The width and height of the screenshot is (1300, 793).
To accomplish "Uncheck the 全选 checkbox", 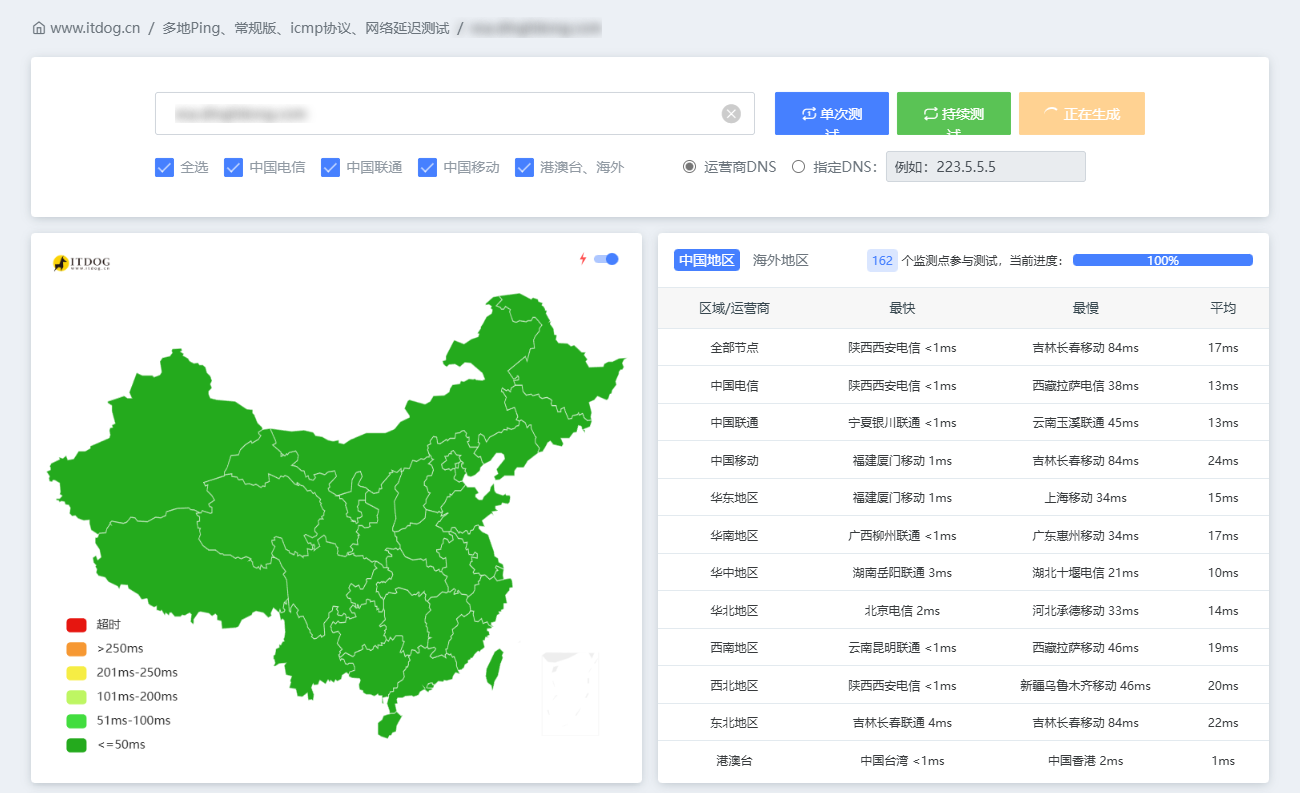I will pos(165,167).
